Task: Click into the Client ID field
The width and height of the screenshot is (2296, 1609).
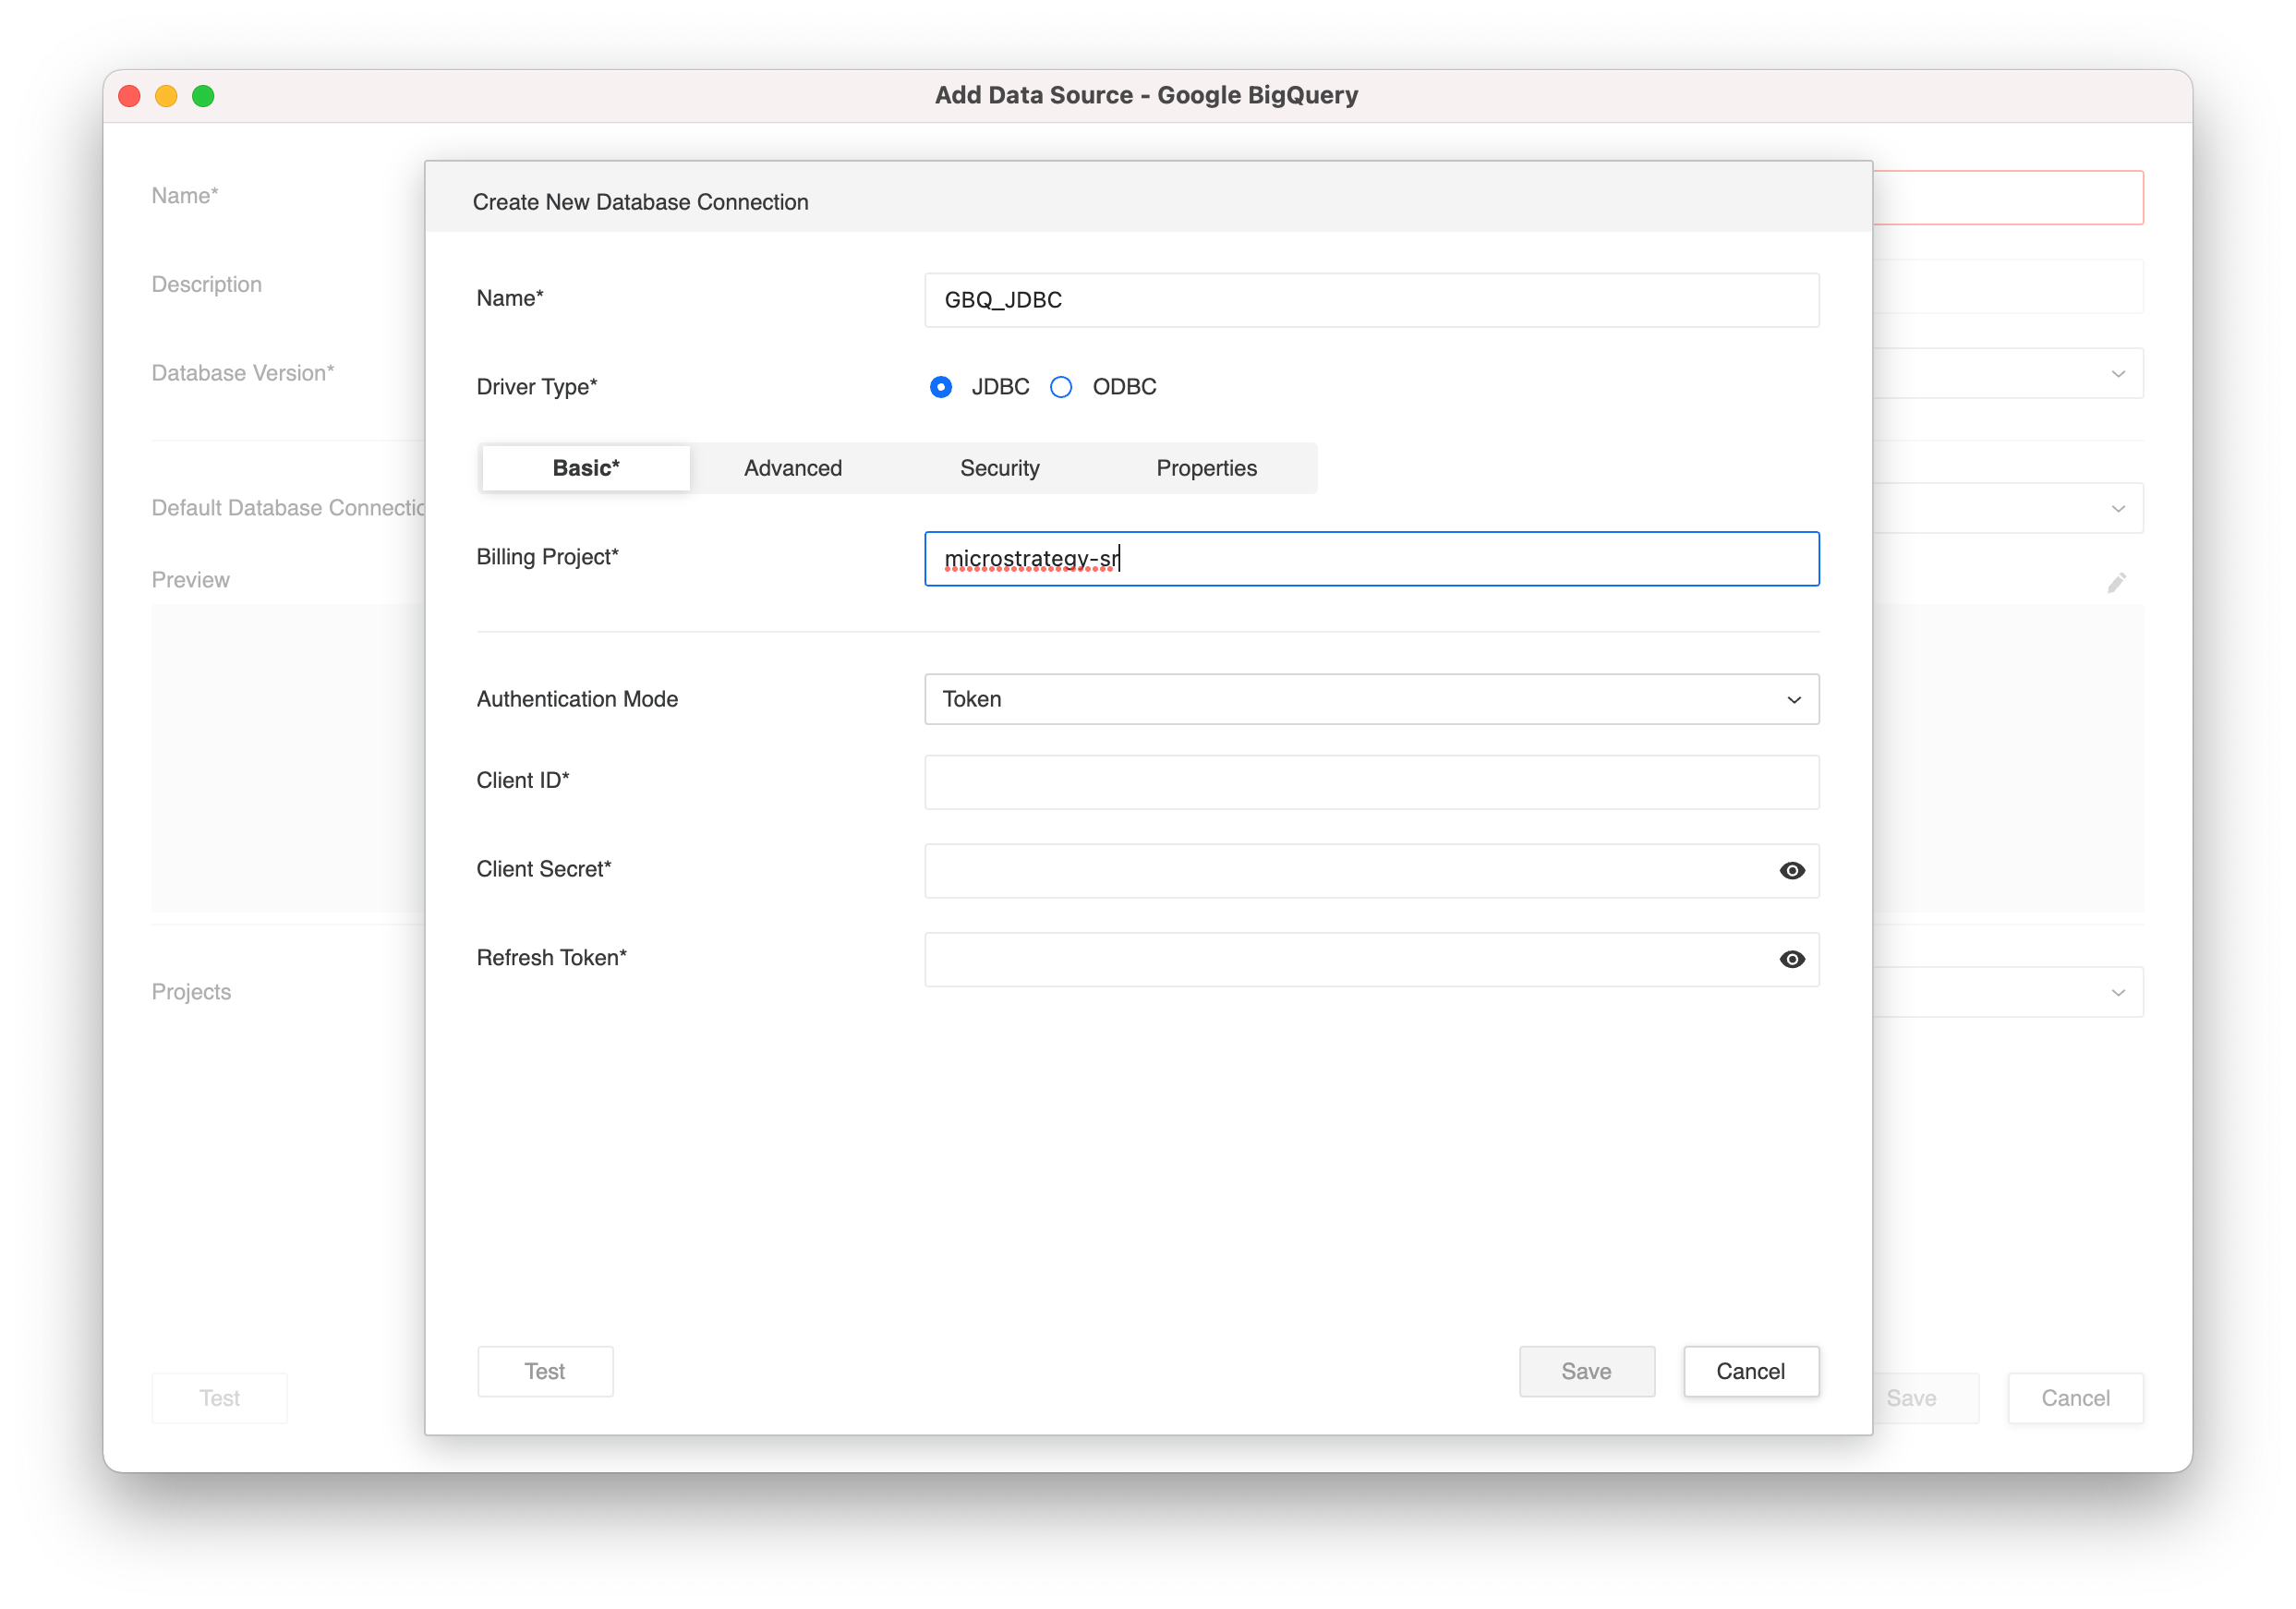Action: 1371,781
